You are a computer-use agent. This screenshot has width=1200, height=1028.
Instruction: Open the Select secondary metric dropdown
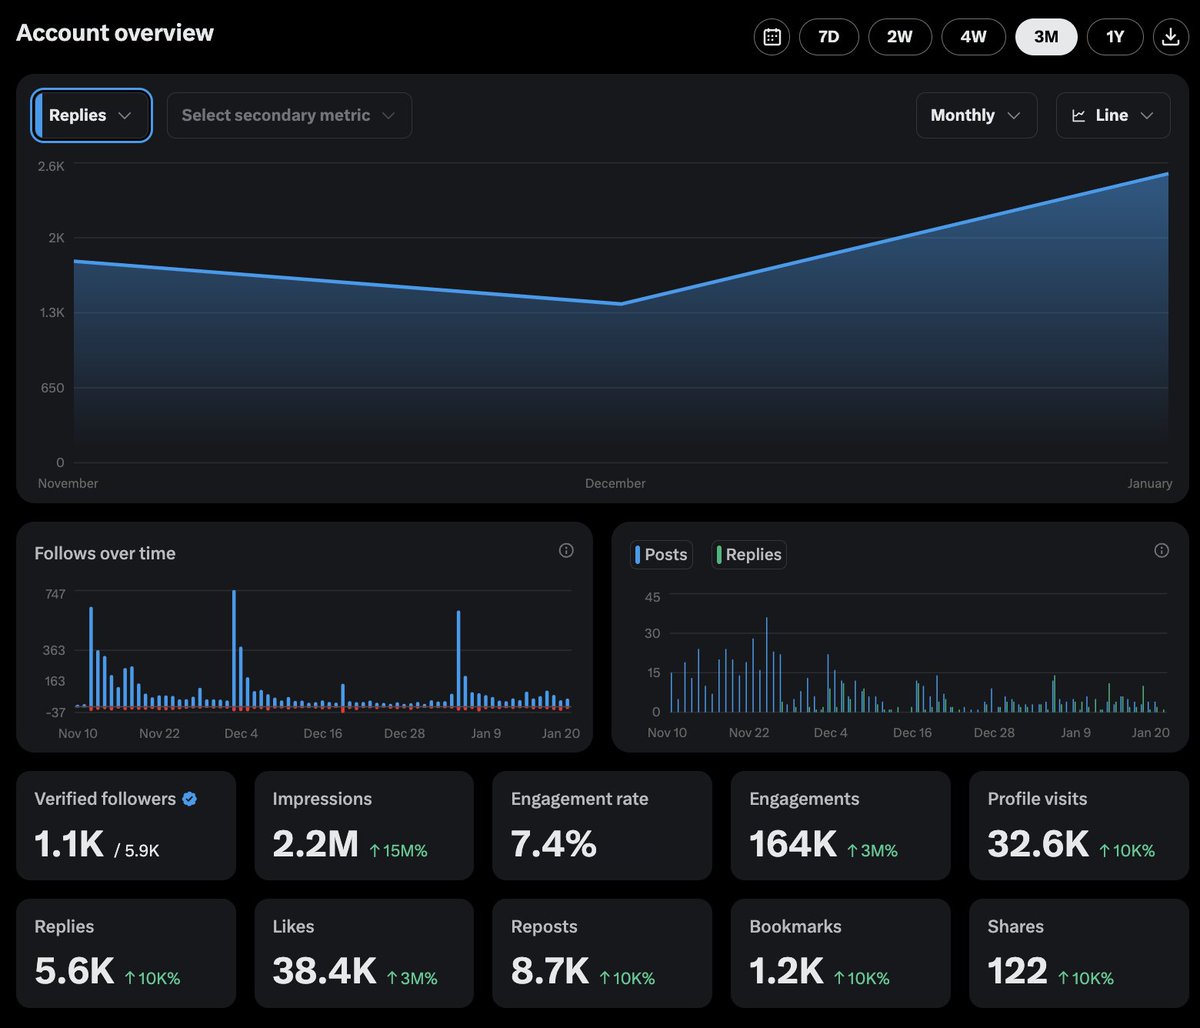289,115
